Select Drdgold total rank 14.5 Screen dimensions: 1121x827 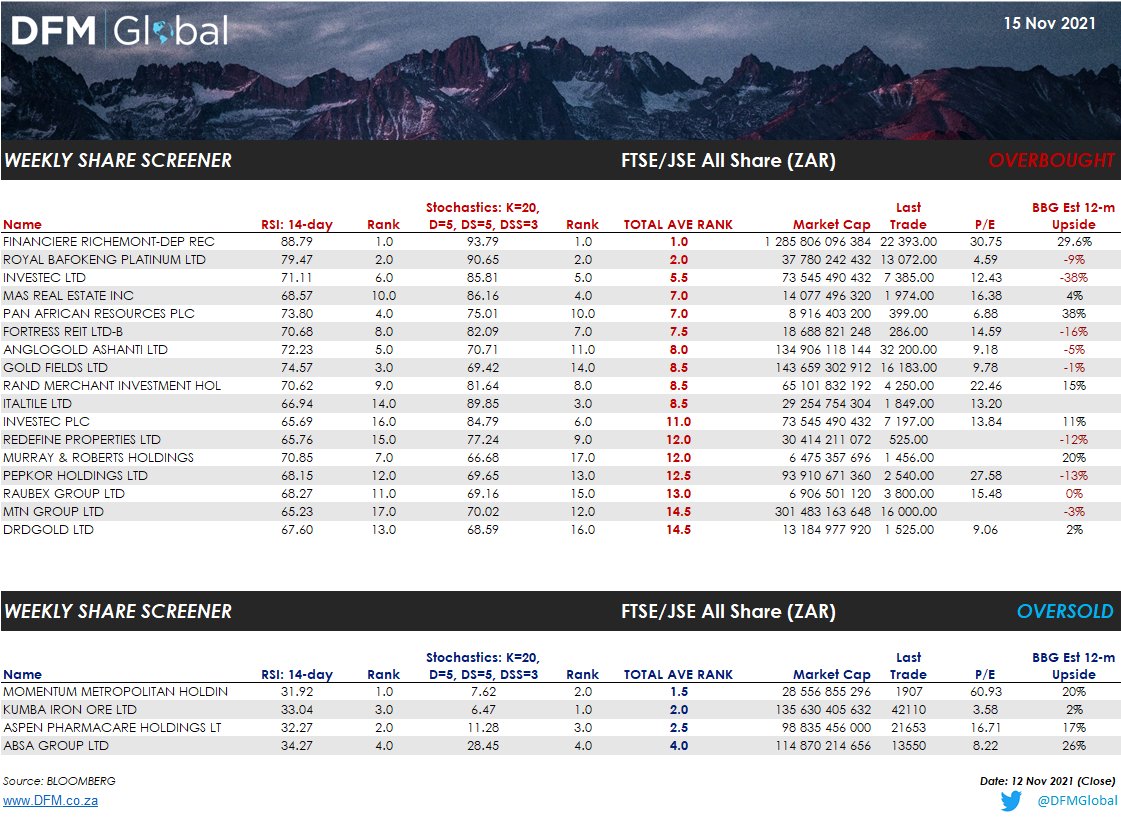[678, 530]
